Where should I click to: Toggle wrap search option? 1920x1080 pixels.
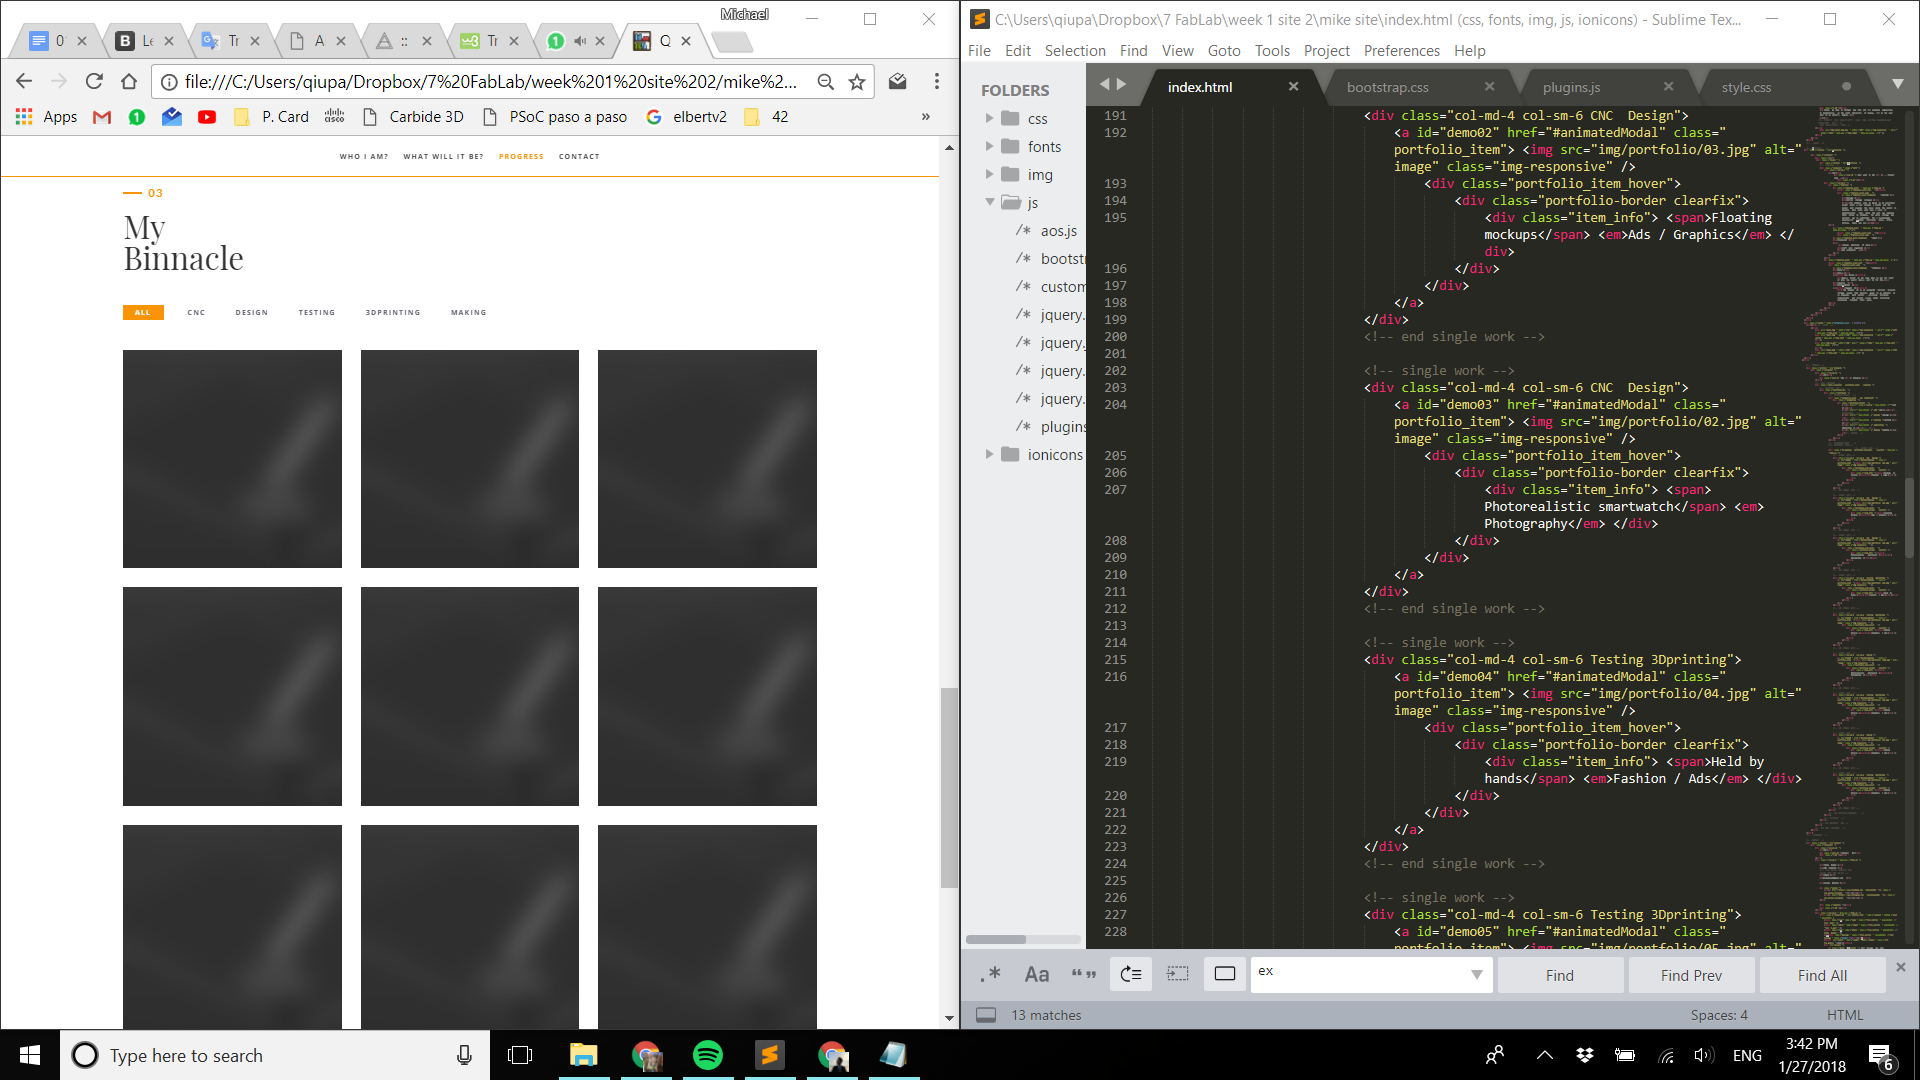tap(1131, 975)
